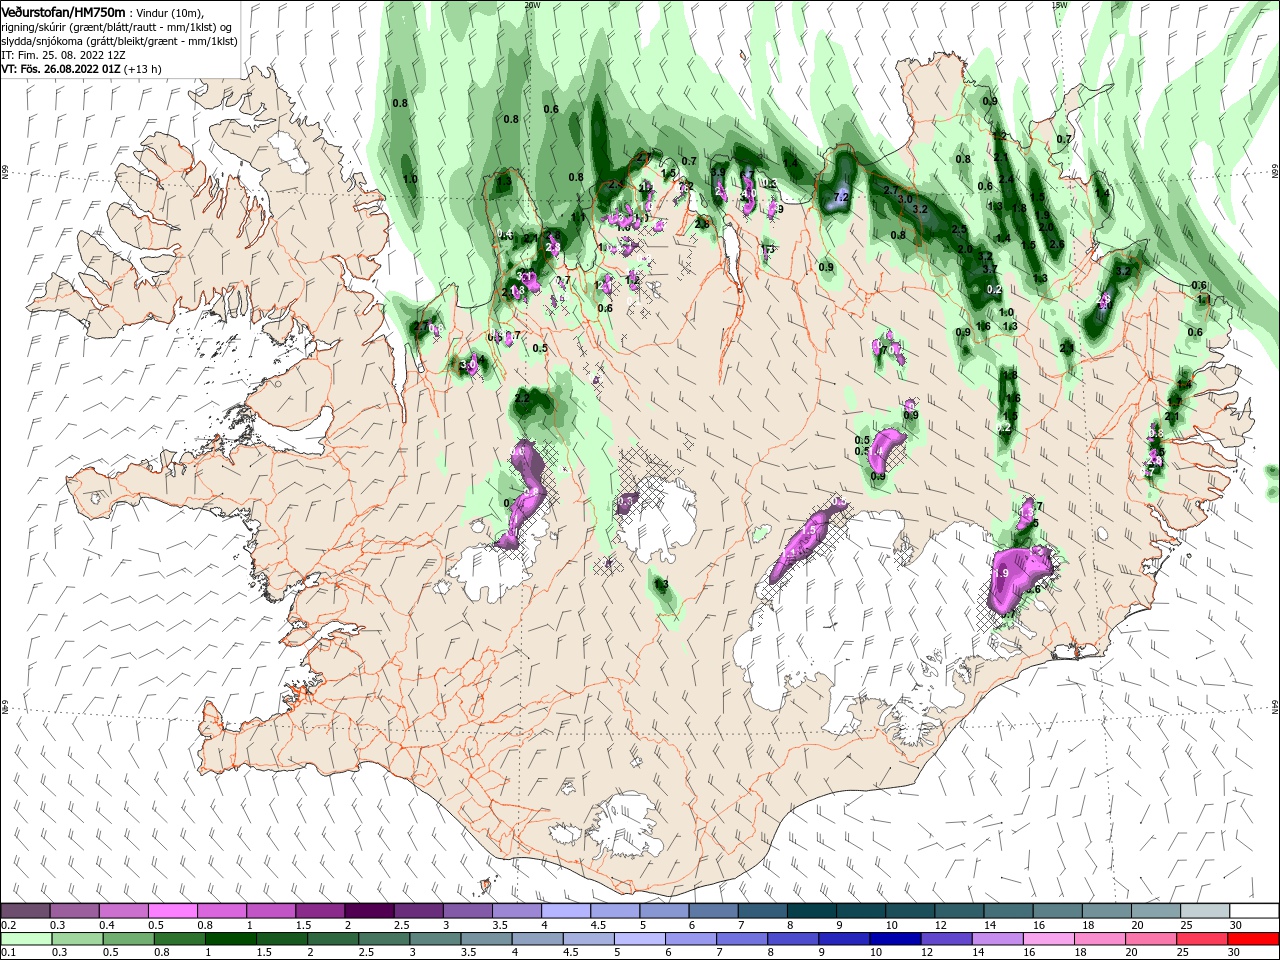Click the slydda/snjókoma description line

coord(117,41)
